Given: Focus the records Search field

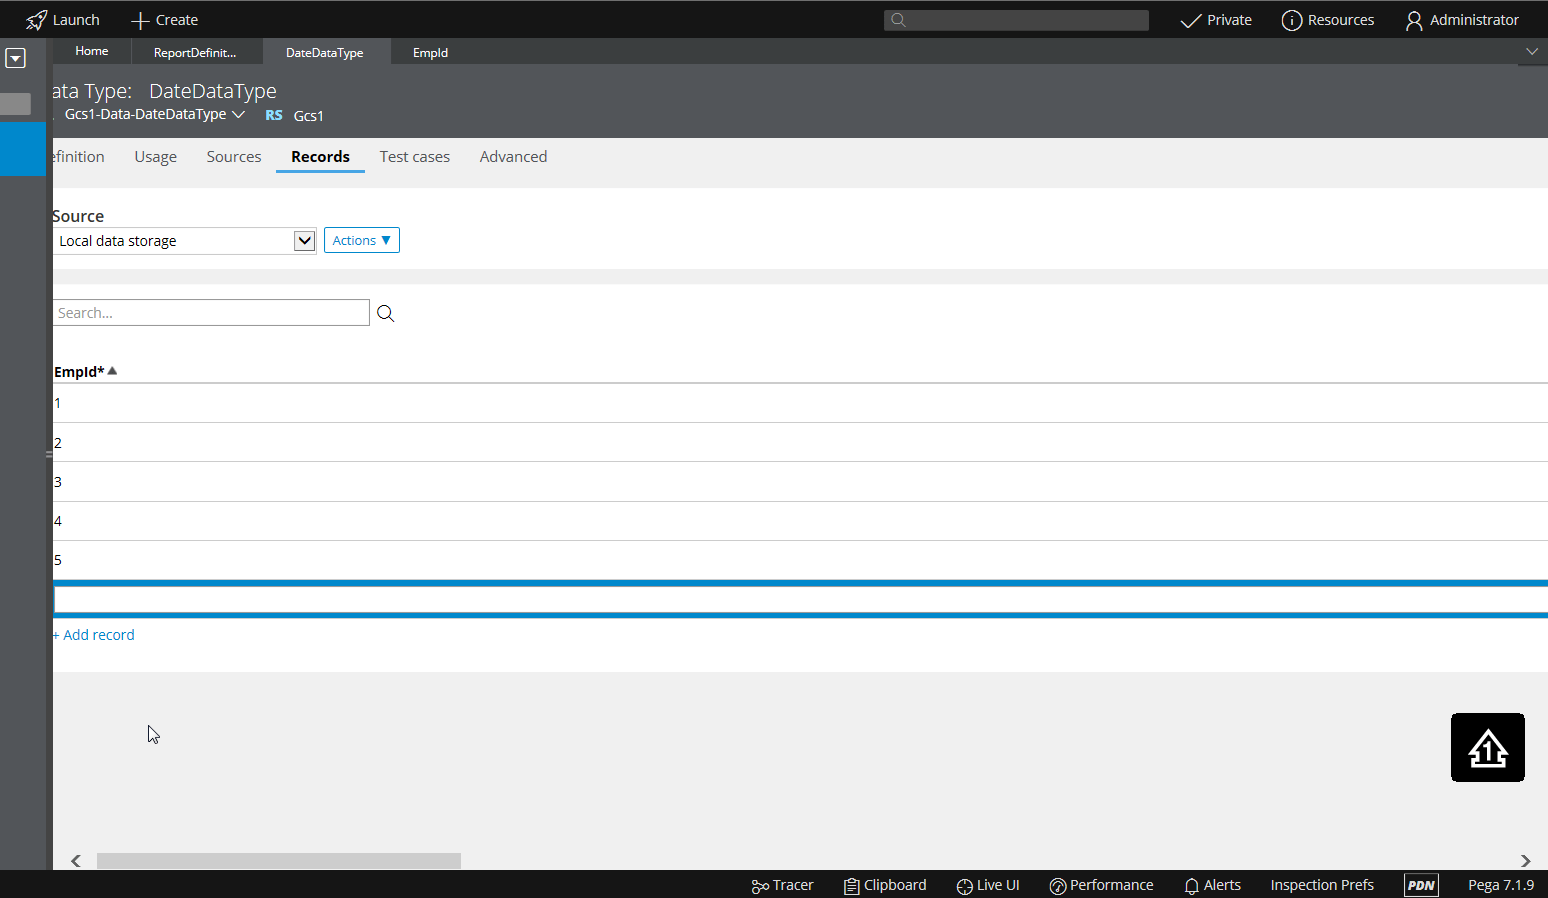Looking at the screenshot, I should pos(211,313).
